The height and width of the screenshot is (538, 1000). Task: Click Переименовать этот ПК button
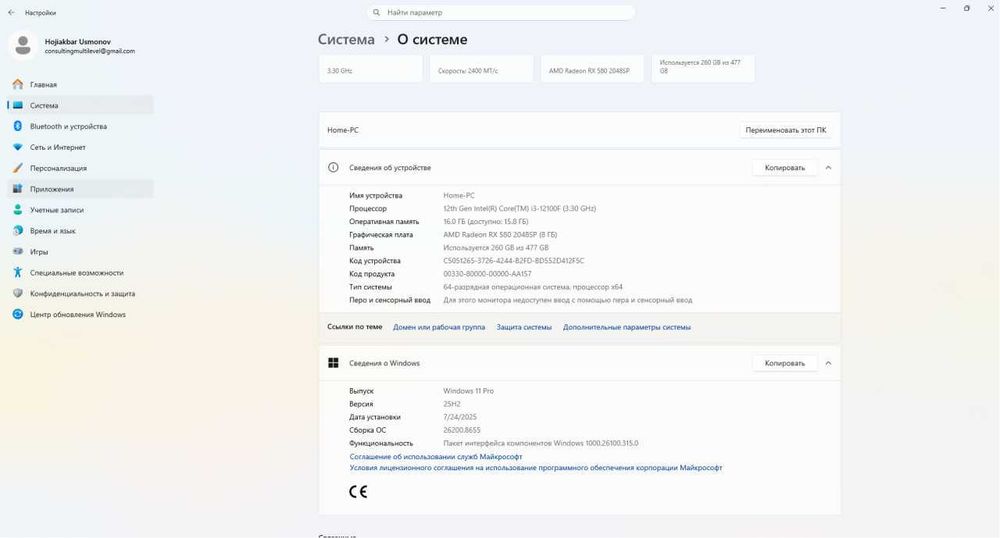786,130
